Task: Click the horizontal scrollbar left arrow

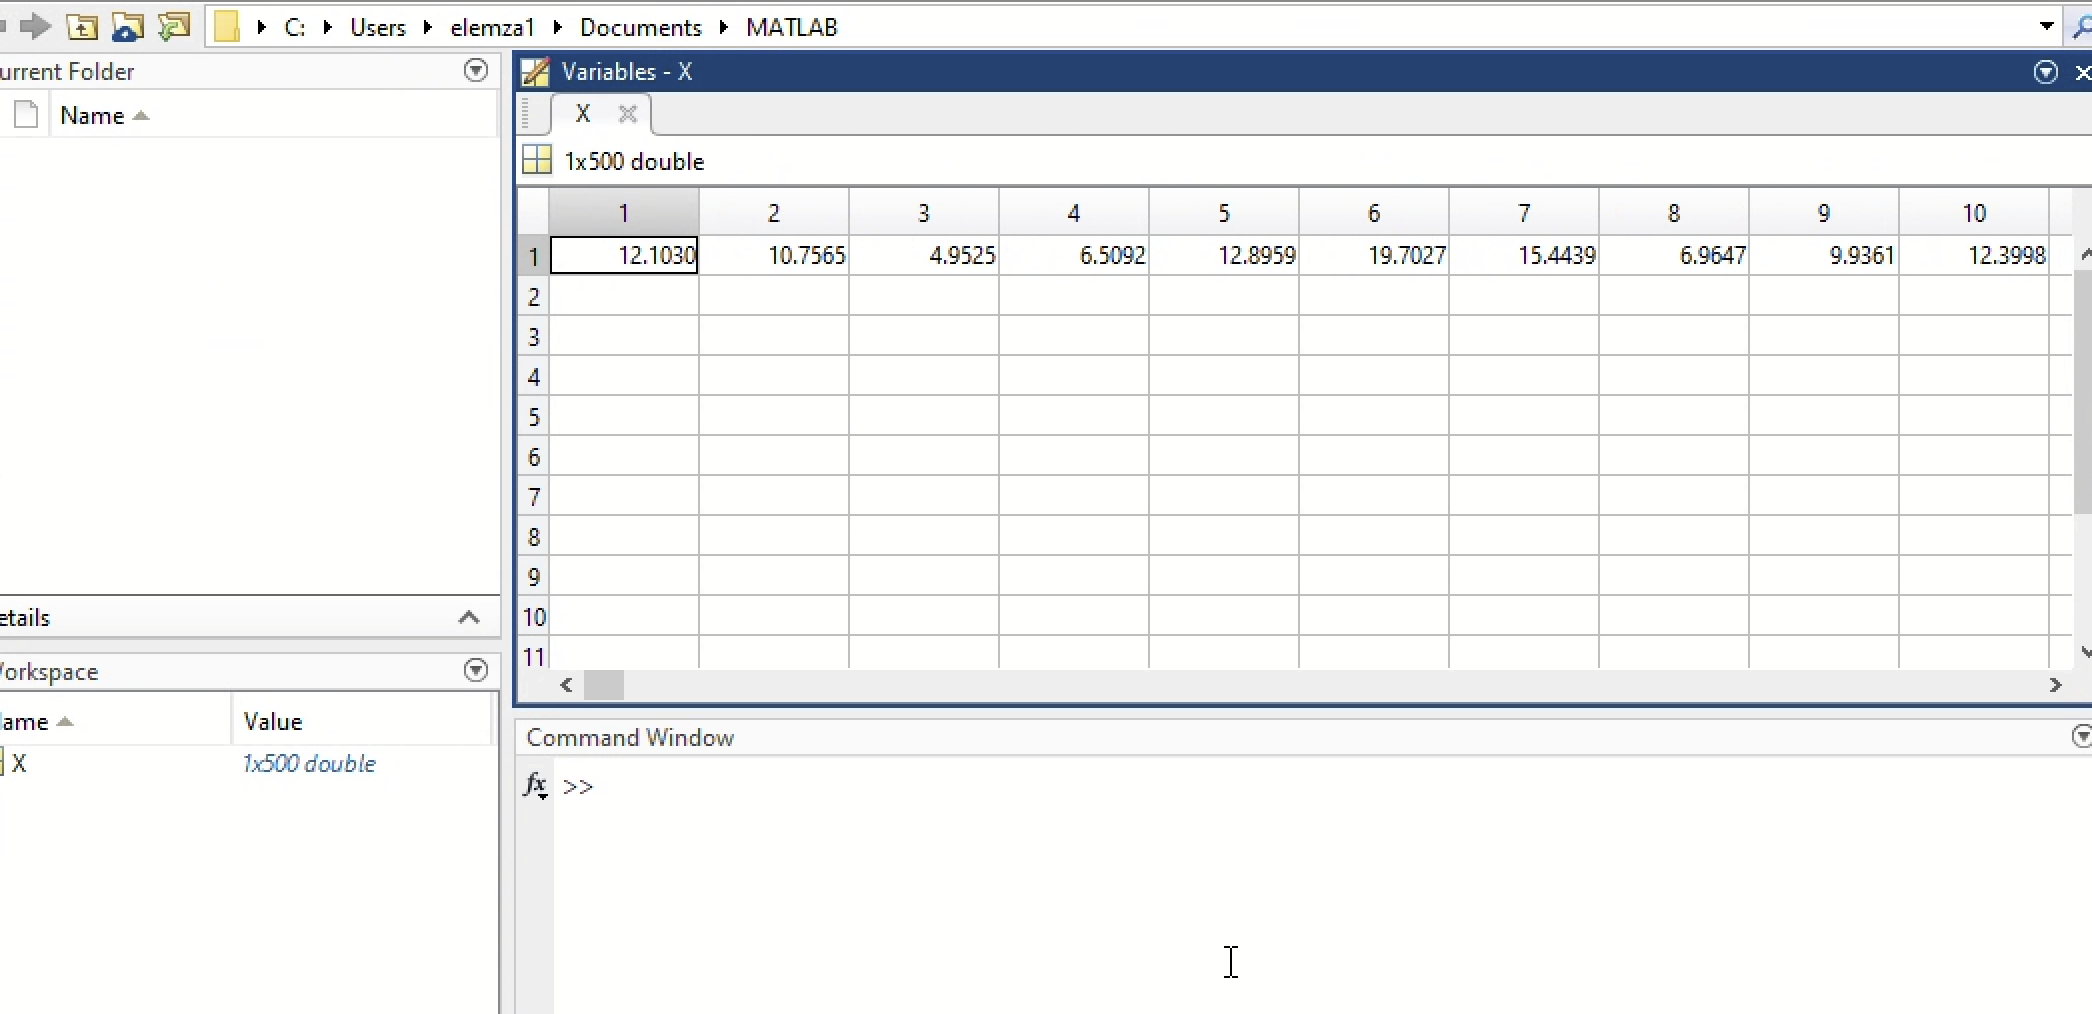Action: pyautogui.click(x=567, y=685)
